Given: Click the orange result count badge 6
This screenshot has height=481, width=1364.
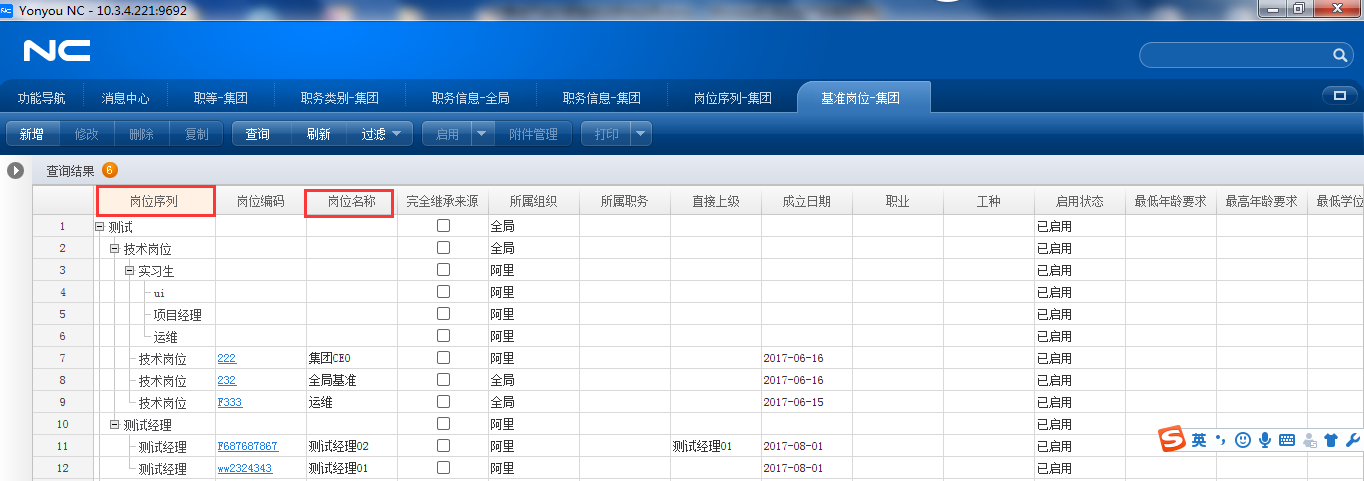Looking at the screenshot, I should coord(109,170).
